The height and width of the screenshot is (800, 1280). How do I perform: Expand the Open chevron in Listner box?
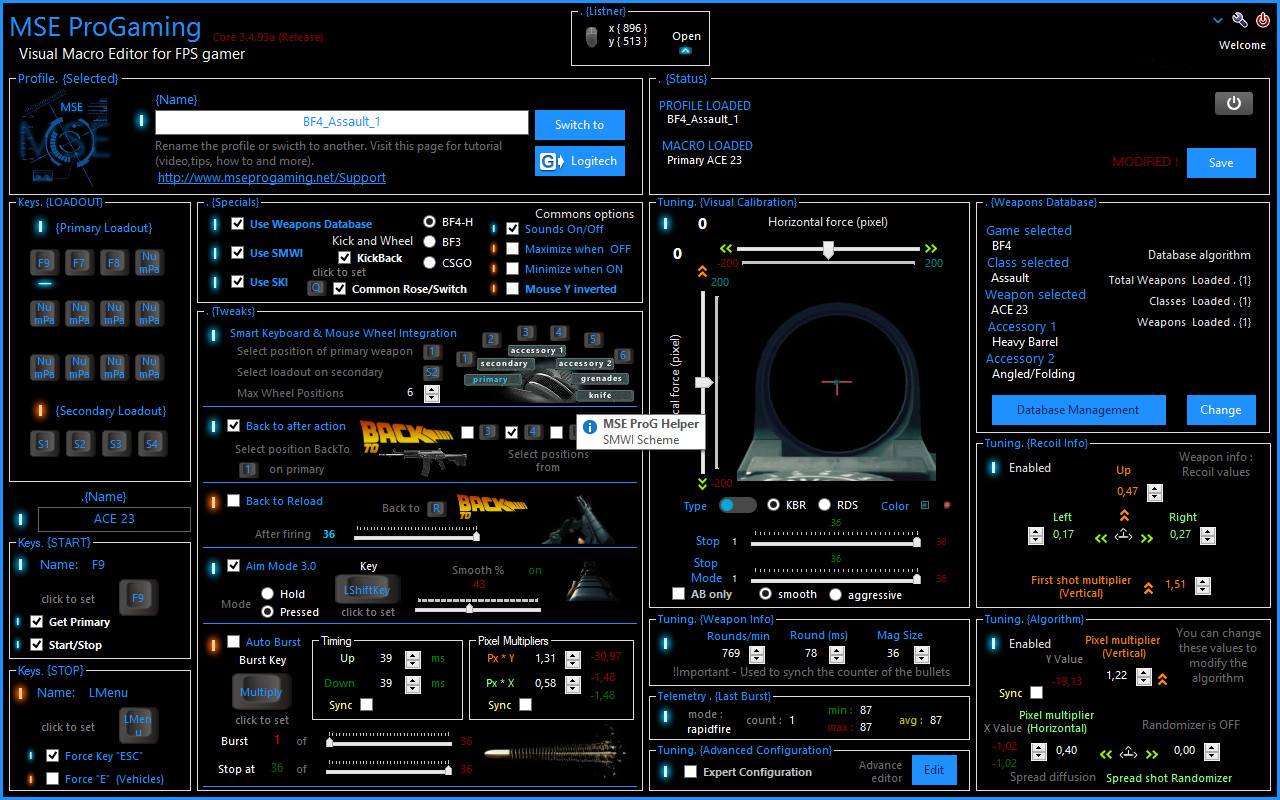[685, 50]
